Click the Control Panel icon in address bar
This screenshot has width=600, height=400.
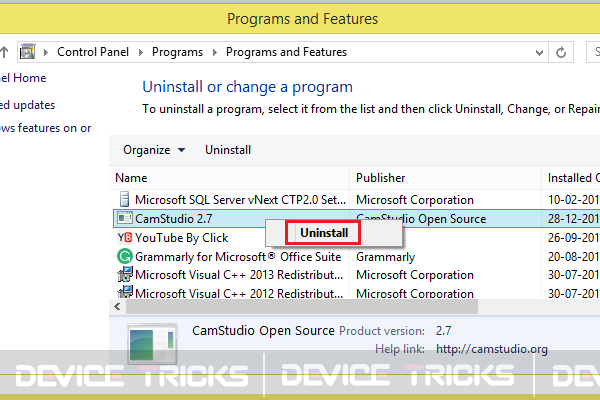tap(28, 52)
